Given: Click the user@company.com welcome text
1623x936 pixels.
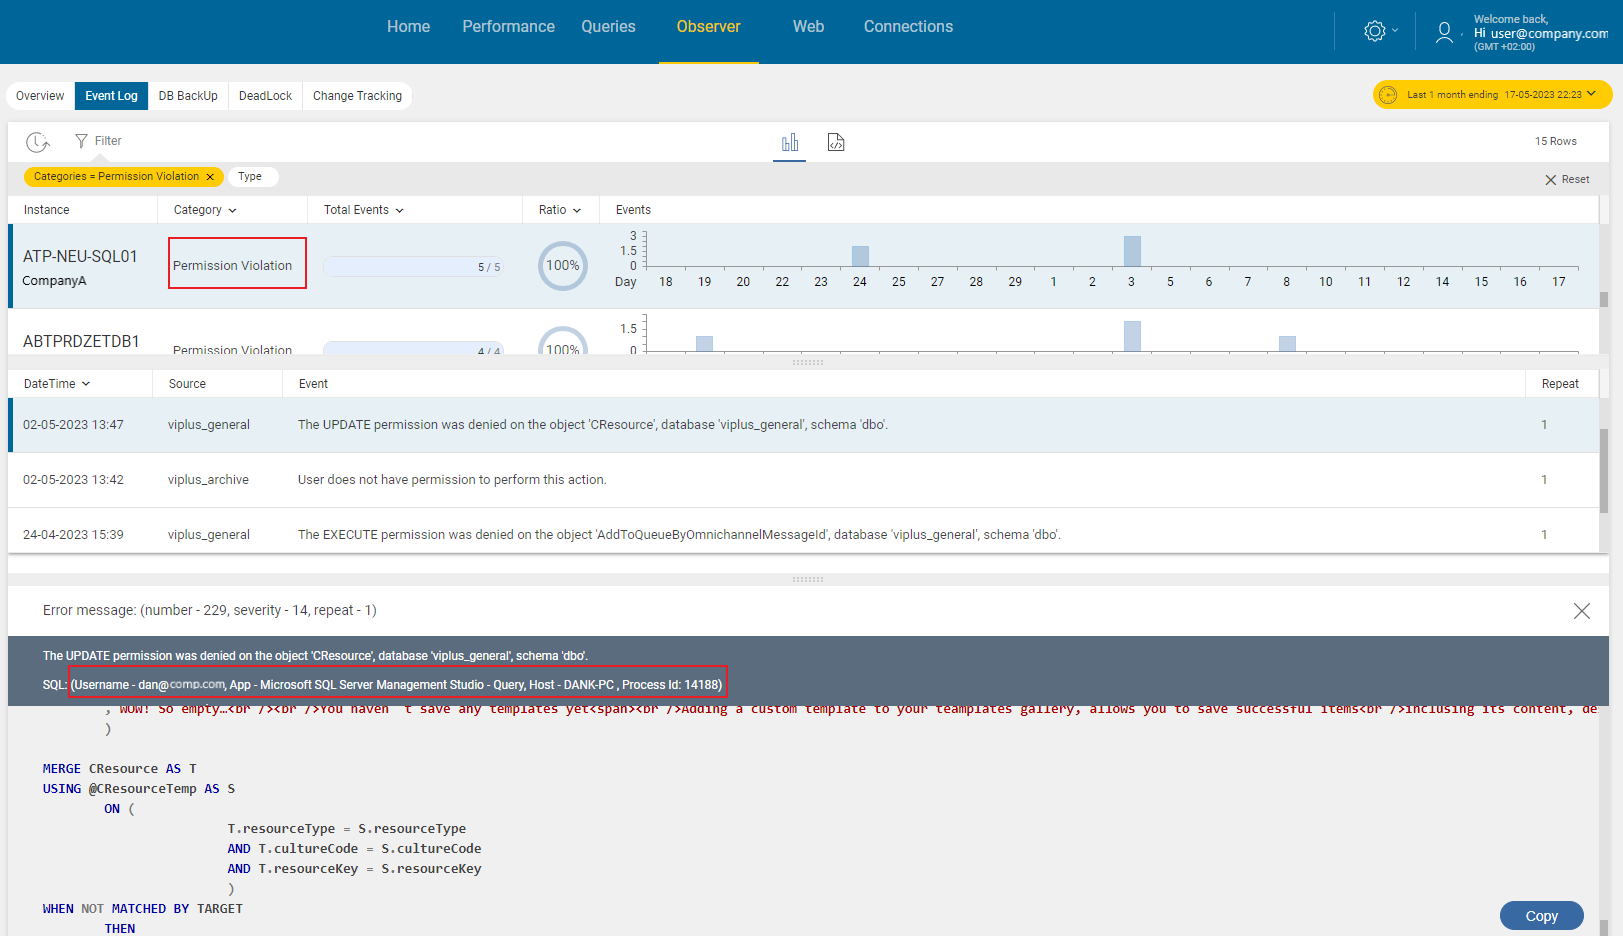Looking at the screenshot, I should coord(1540,33).
